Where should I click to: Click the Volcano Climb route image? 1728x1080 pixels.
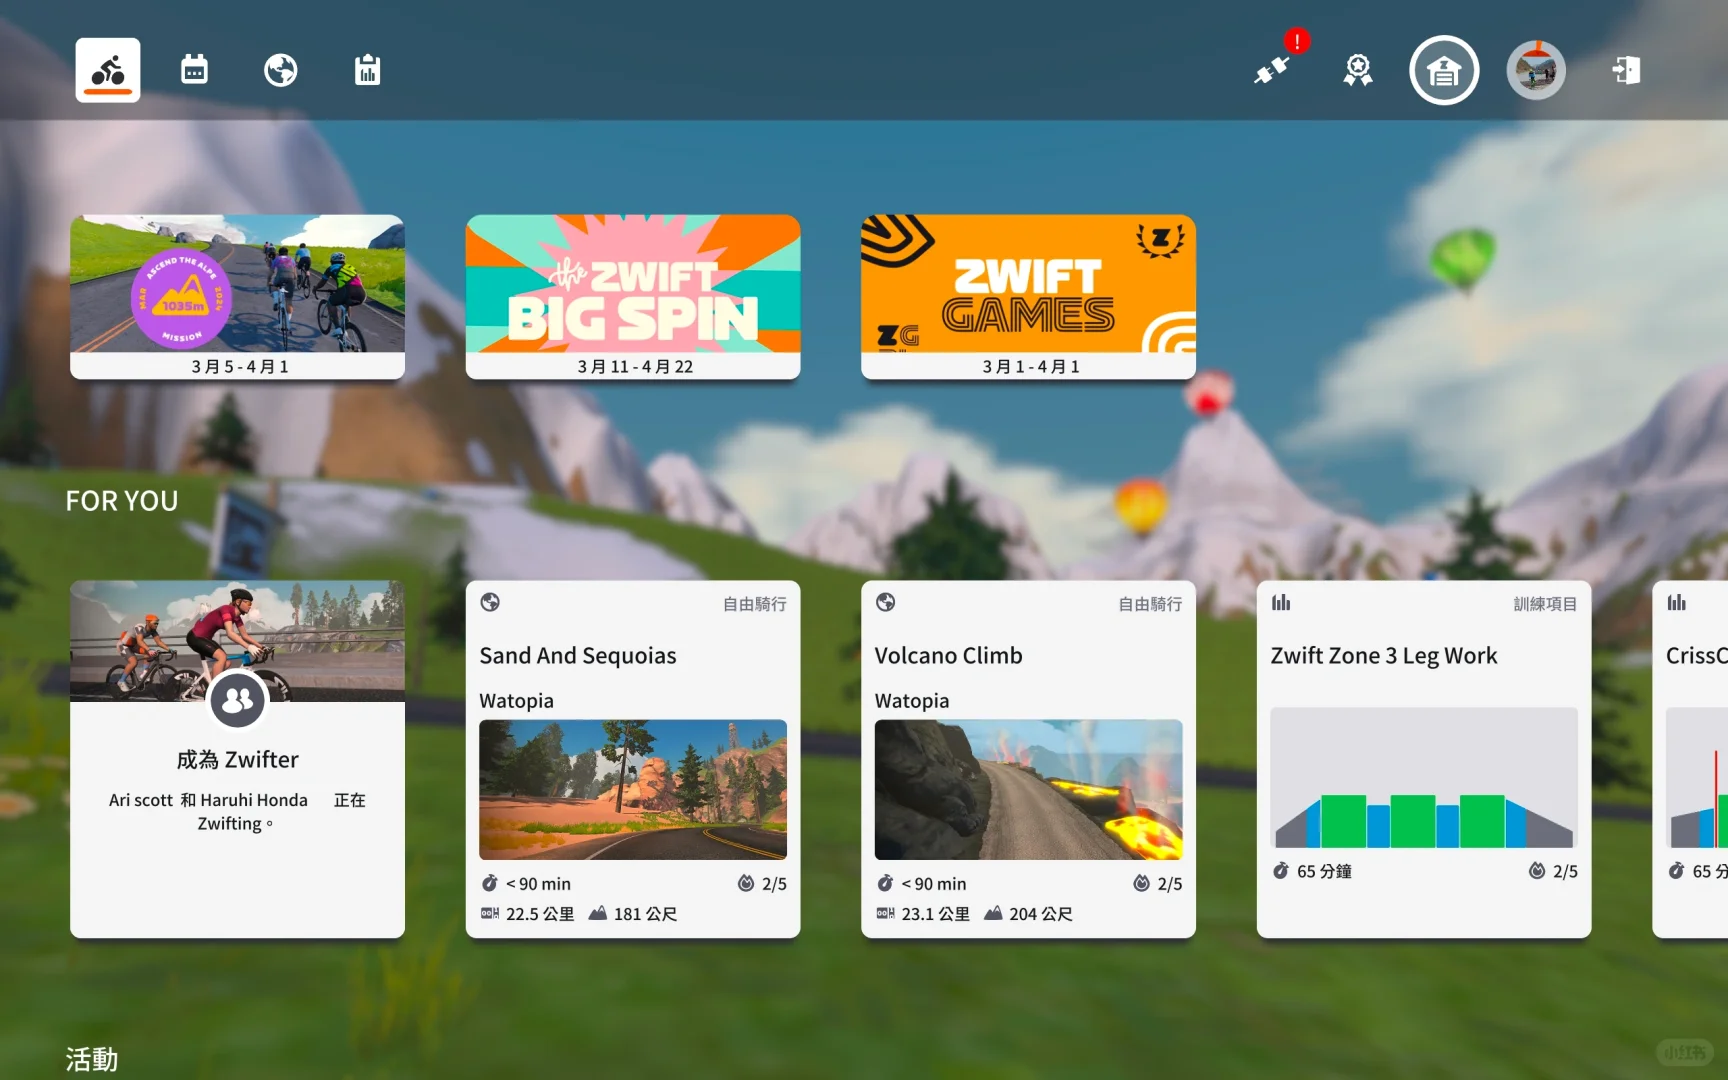tap(1028, 790)
